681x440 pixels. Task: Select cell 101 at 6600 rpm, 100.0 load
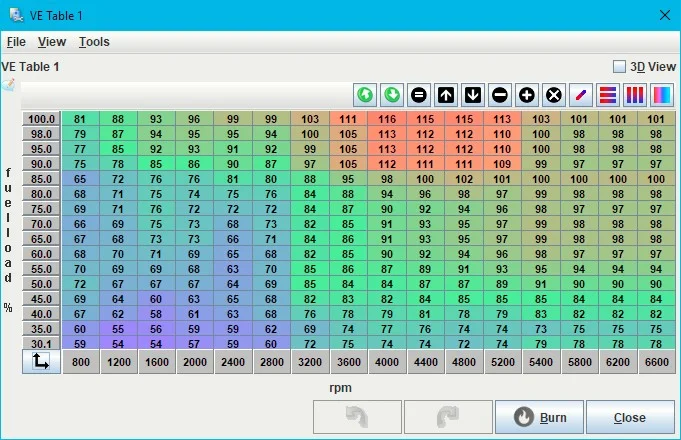(656, 119)
